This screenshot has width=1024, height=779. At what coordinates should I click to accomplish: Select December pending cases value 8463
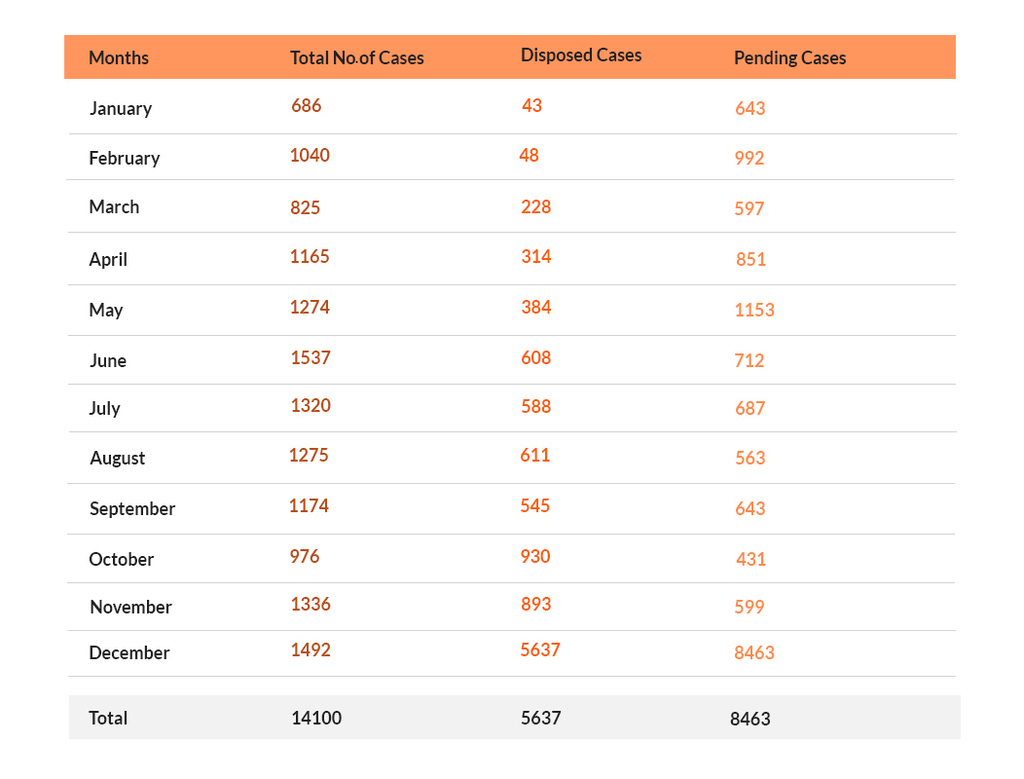(754, 652)
